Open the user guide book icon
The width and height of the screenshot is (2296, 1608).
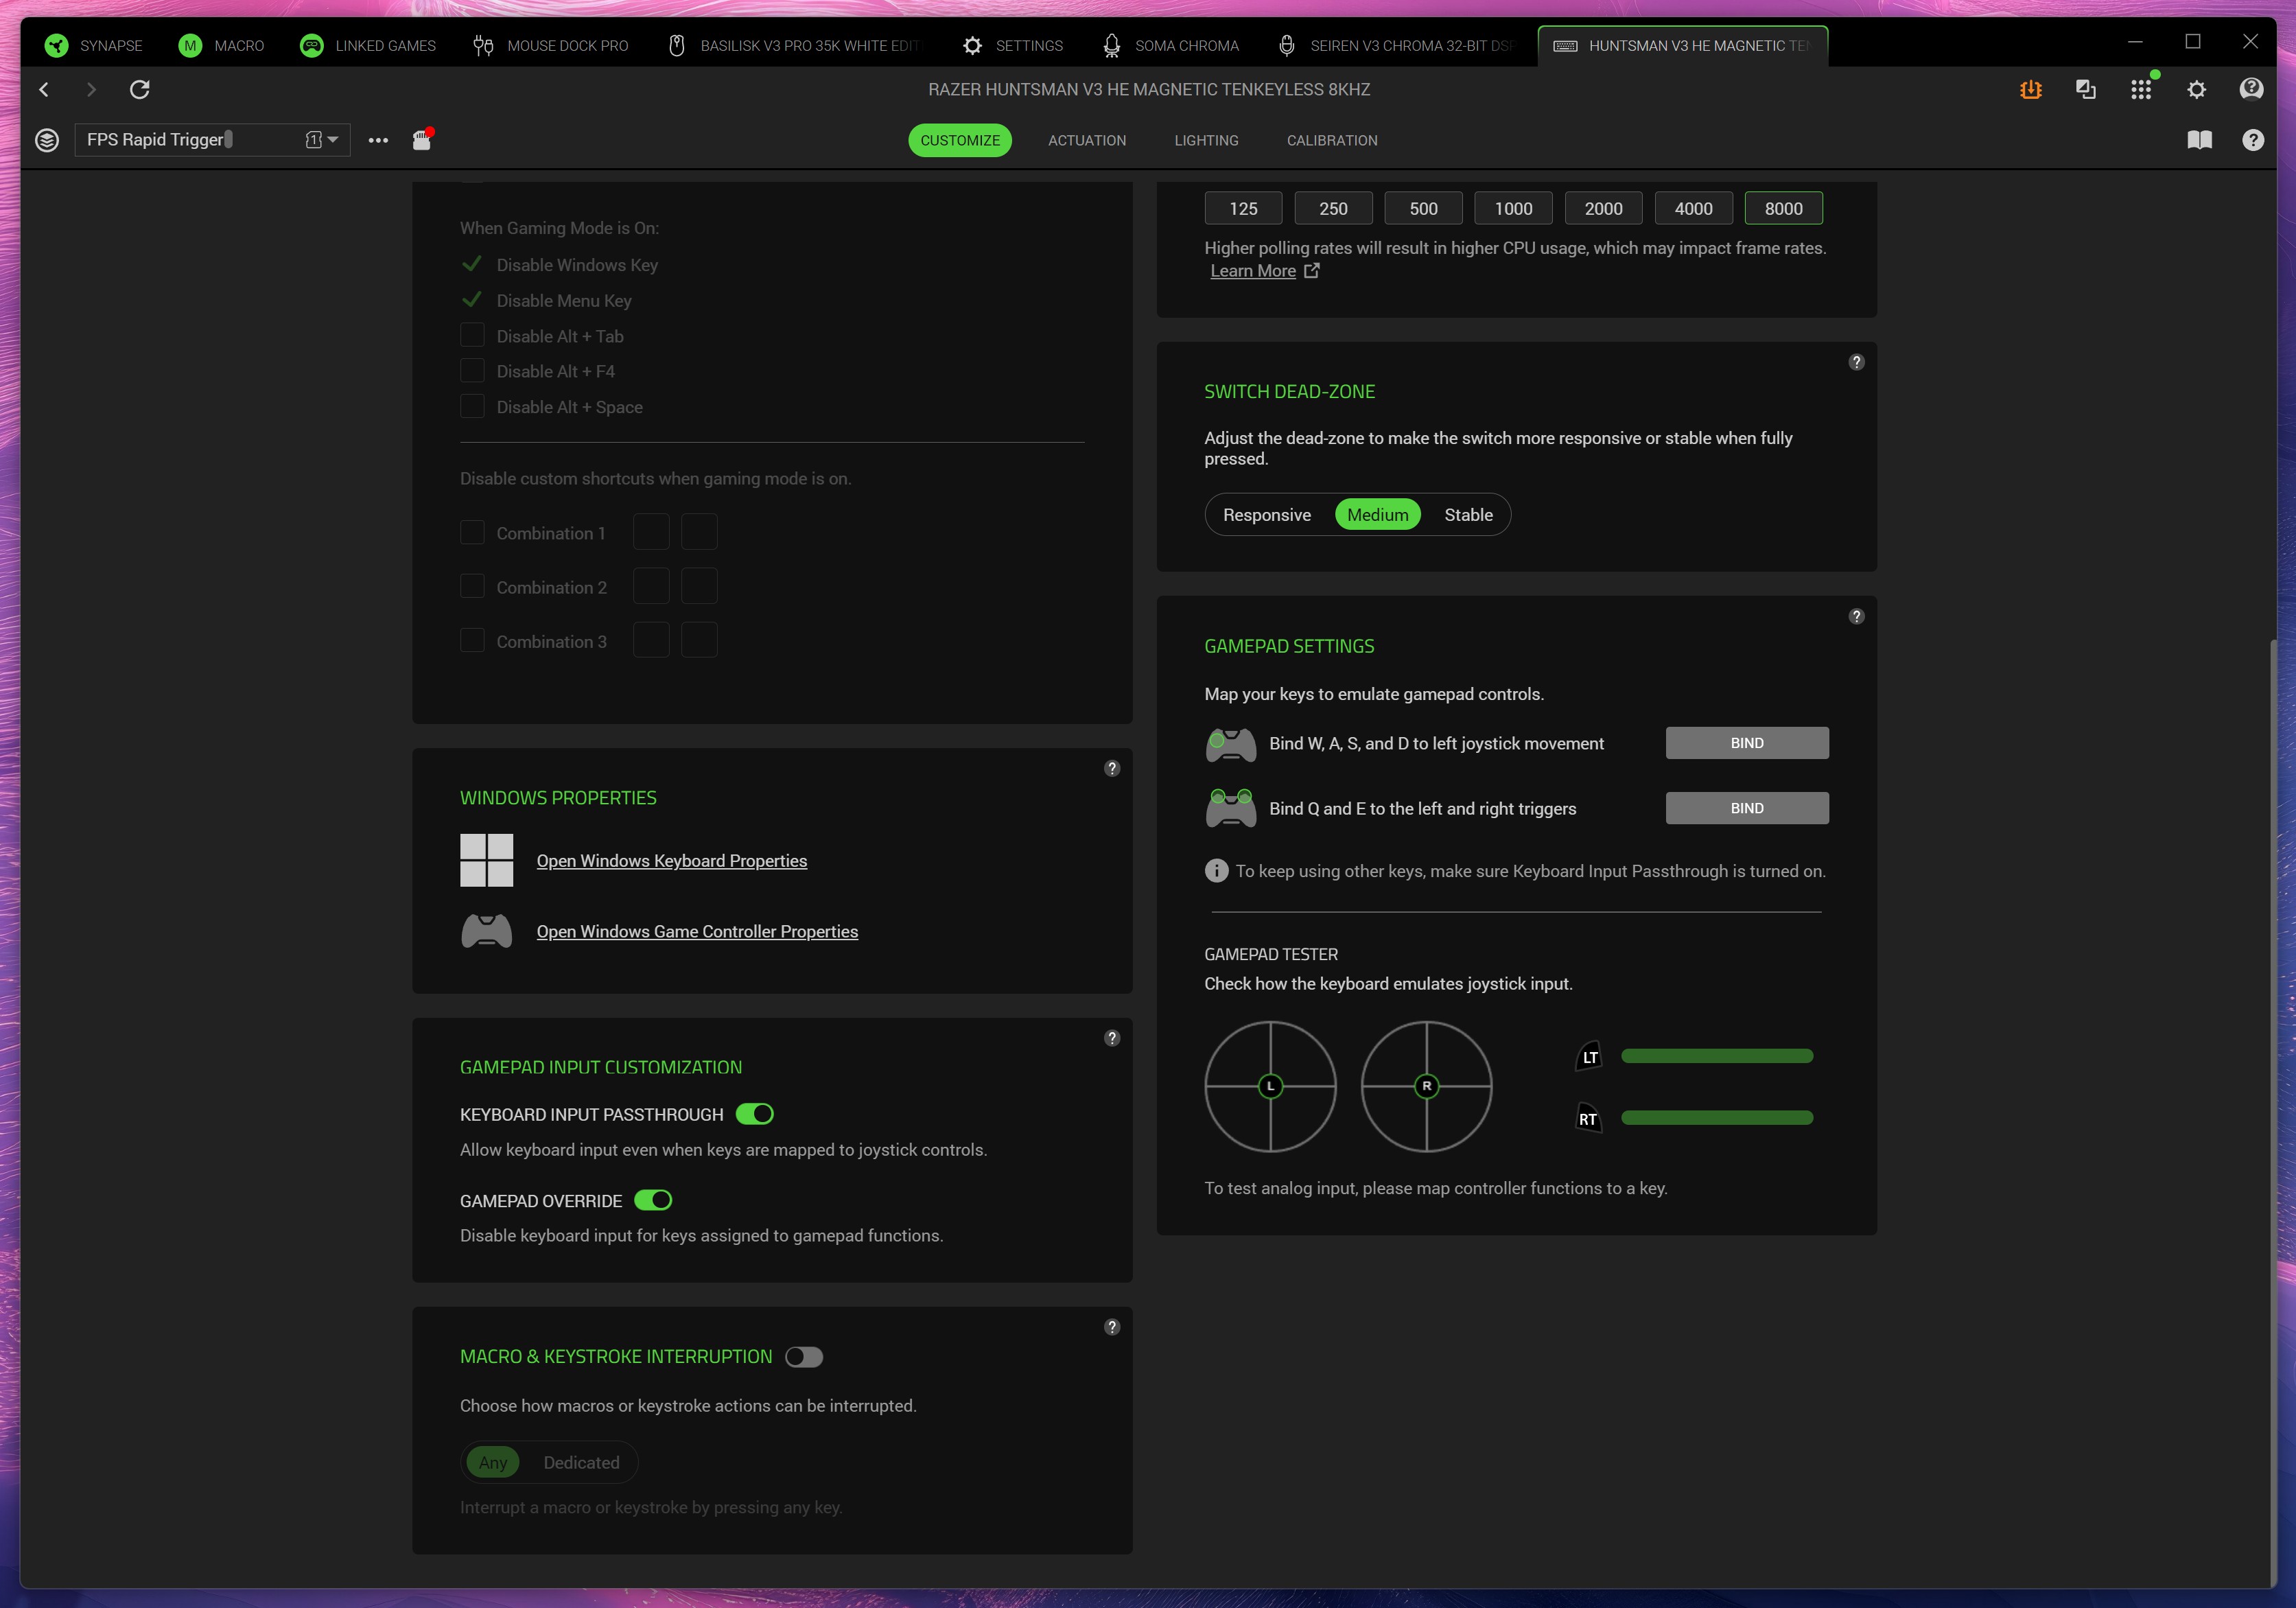pos(2200,140)
